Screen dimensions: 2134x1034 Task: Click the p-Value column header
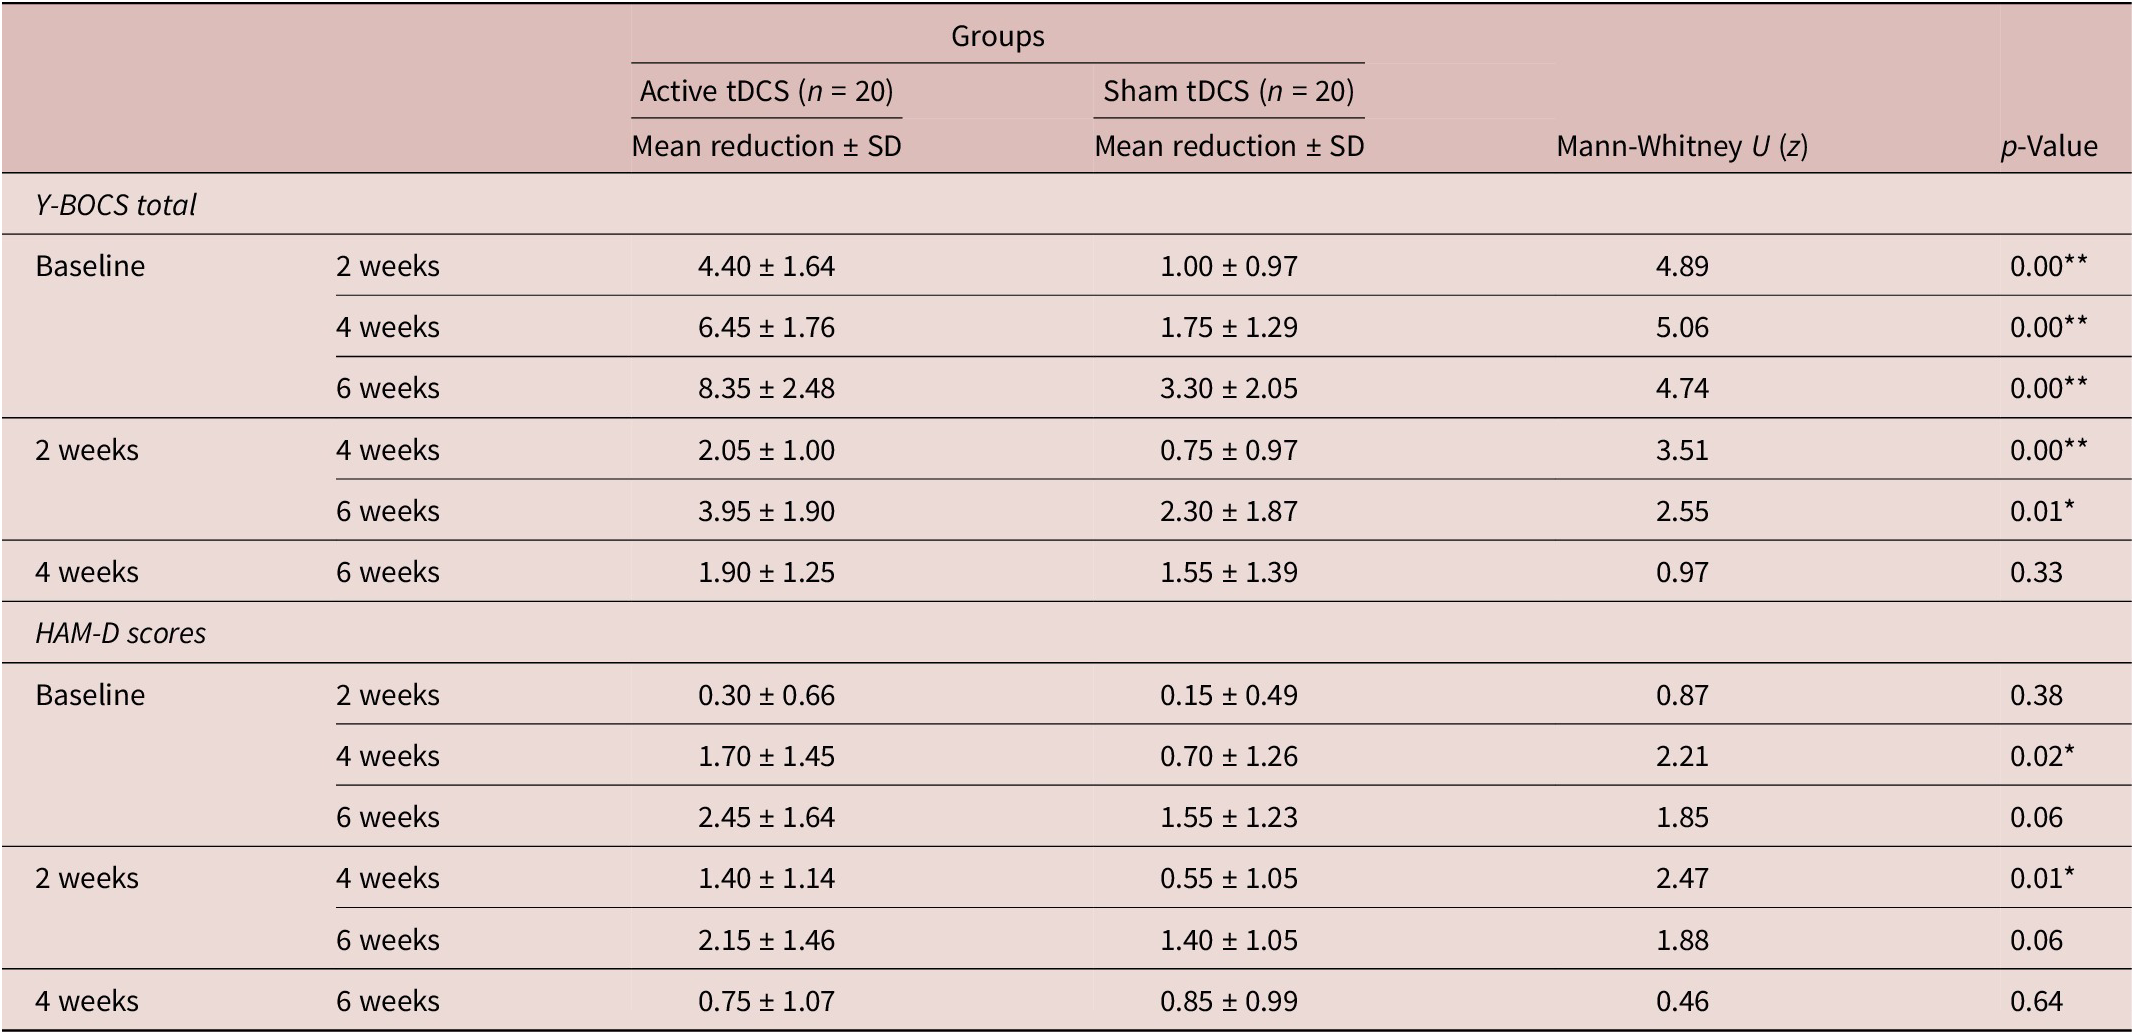point(2049,146)
